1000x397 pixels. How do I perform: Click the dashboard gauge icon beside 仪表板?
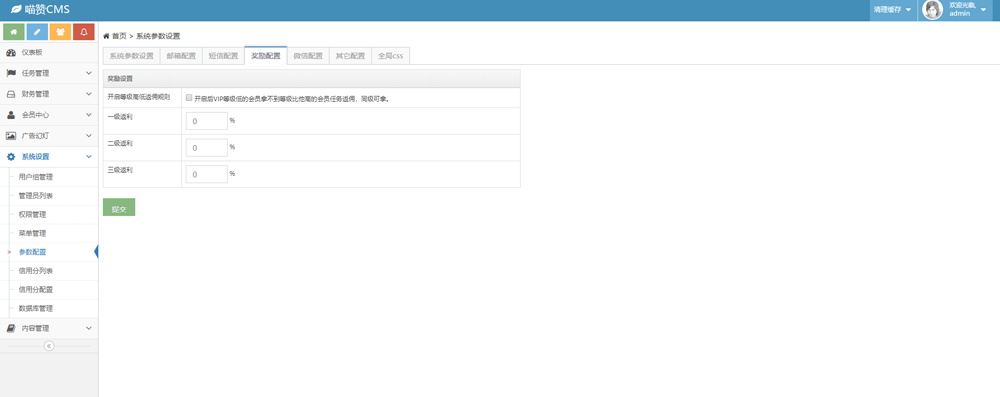pyautogui.click(x=11, y=52)
